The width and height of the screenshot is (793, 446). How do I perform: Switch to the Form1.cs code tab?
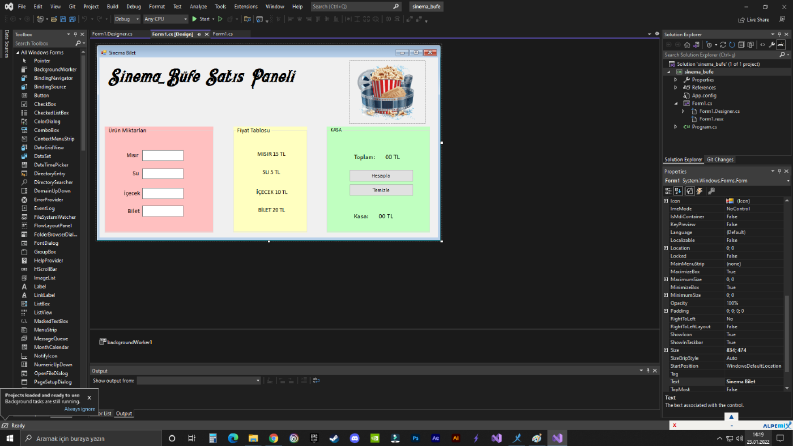223,34
